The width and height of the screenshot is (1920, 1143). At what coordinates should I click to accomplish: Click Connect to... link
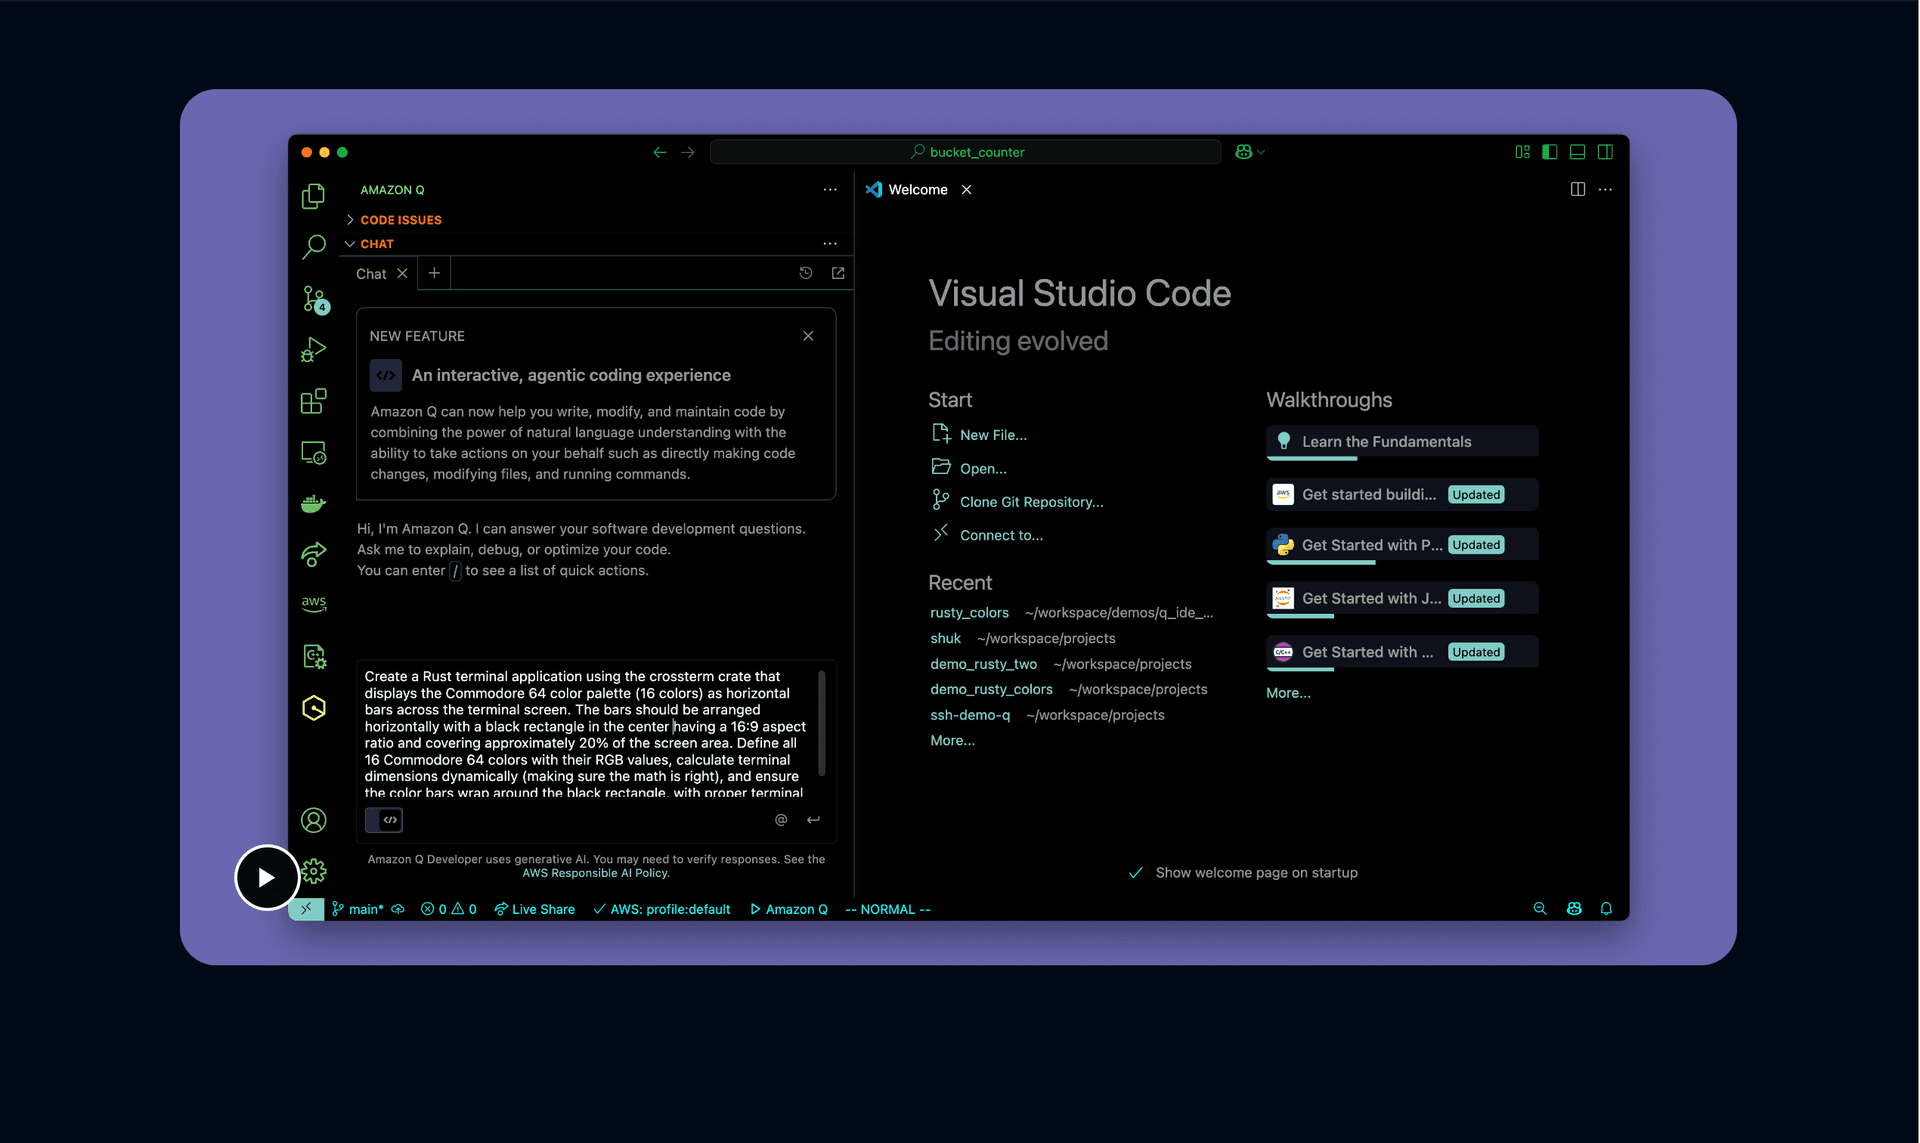(x=988, y=535)
